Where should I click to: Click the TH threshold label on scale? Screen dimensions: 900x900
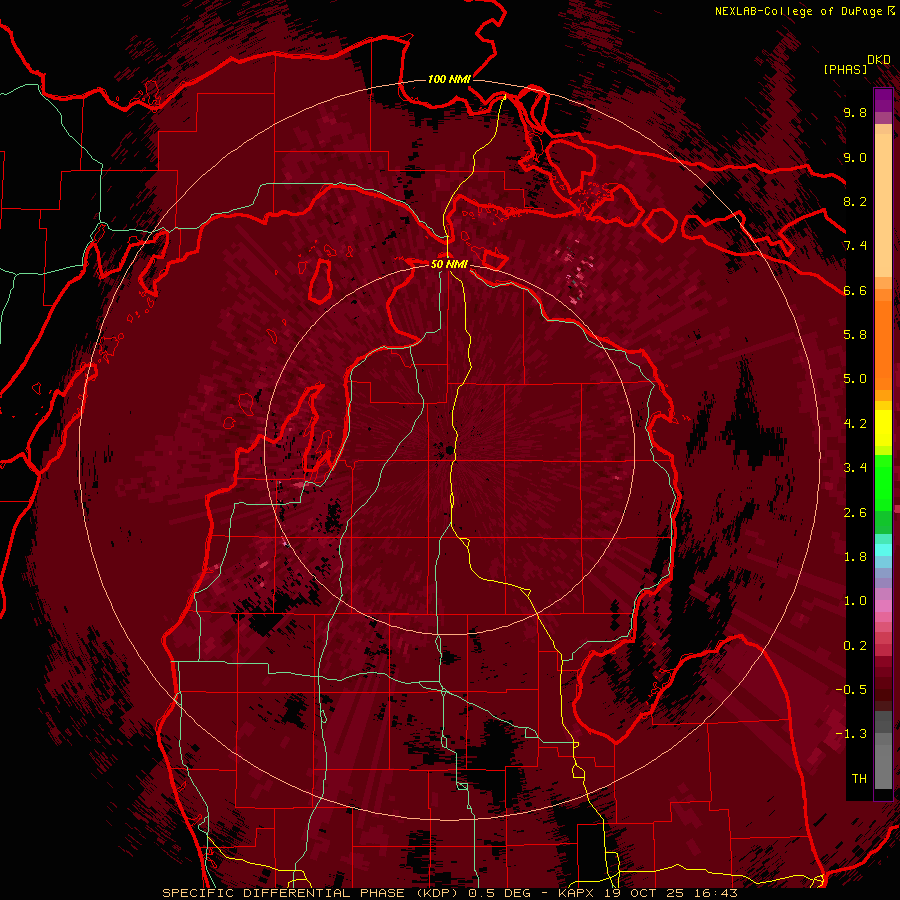tap(859, 779)
